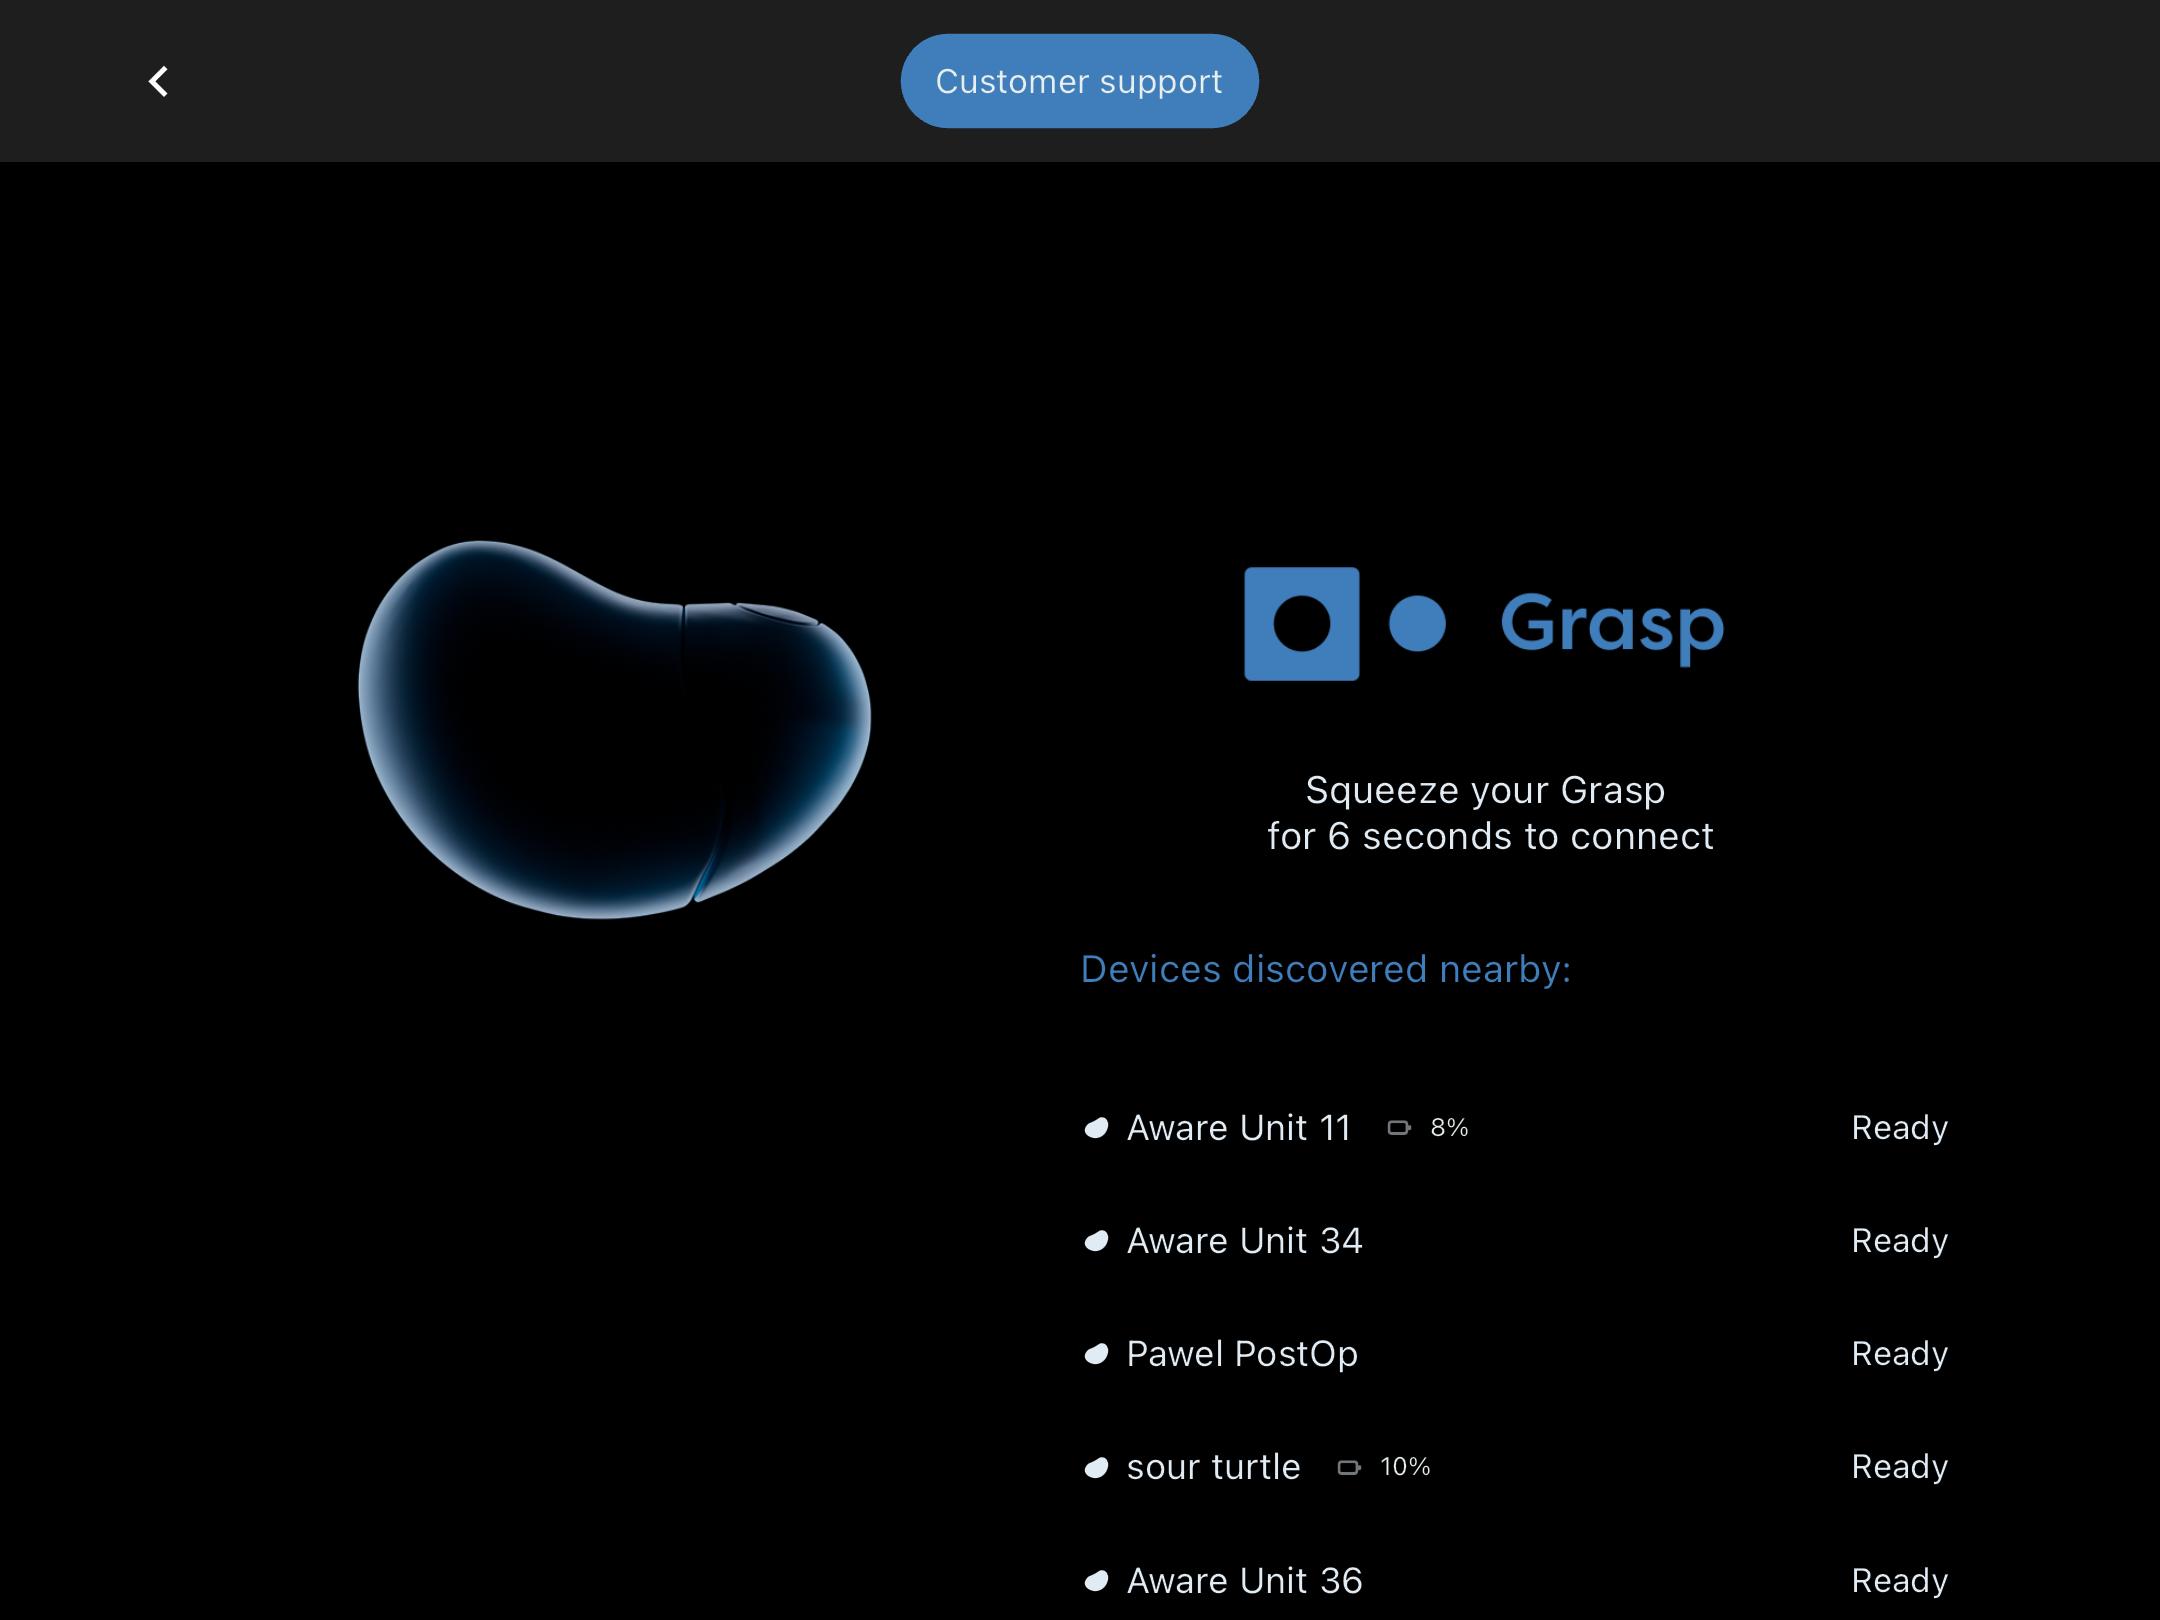Viewport: 2160px width, 1620px height.
Task: Click Ready status for Aware Unit 34
Action: (1899, 1241)
